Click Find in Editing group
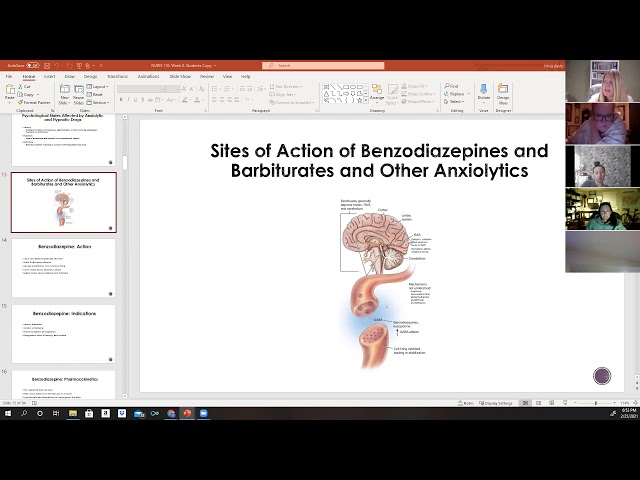 point(451,86)
